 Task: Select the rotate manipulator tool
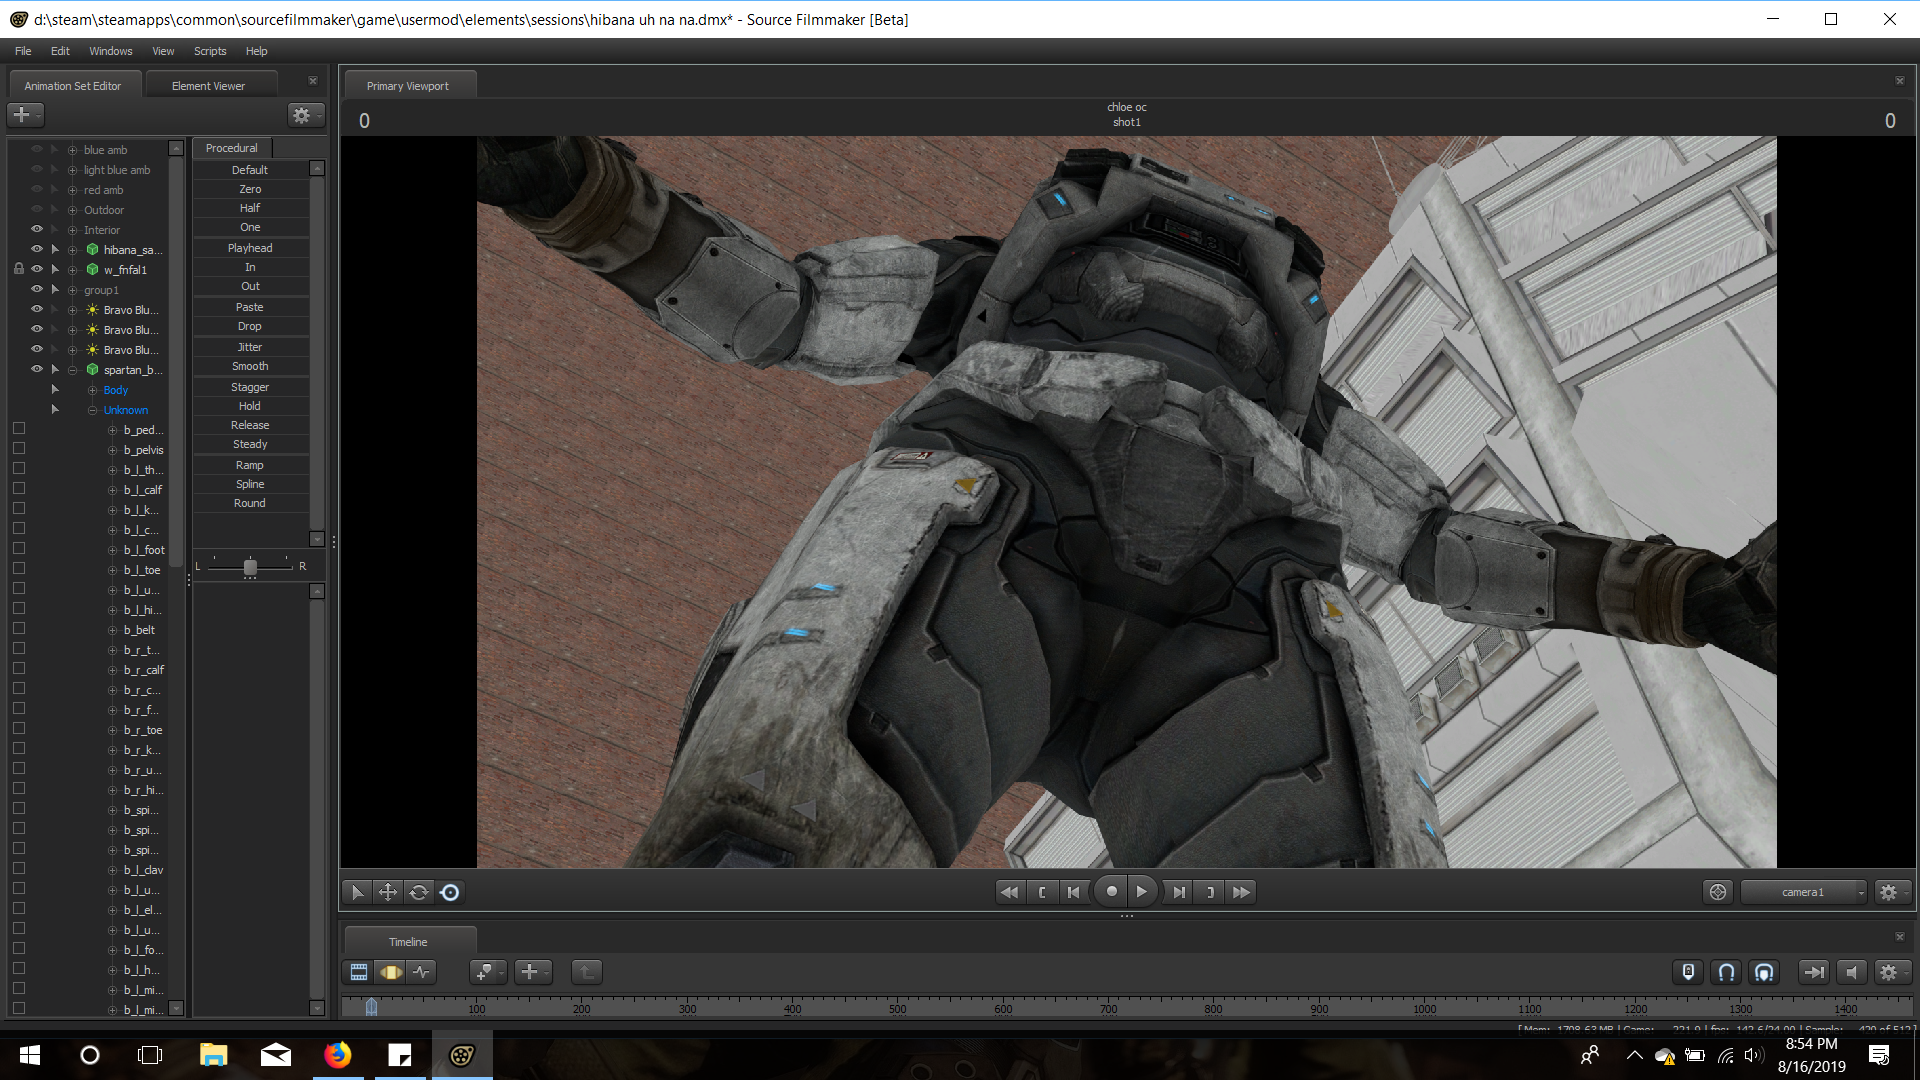419,892
